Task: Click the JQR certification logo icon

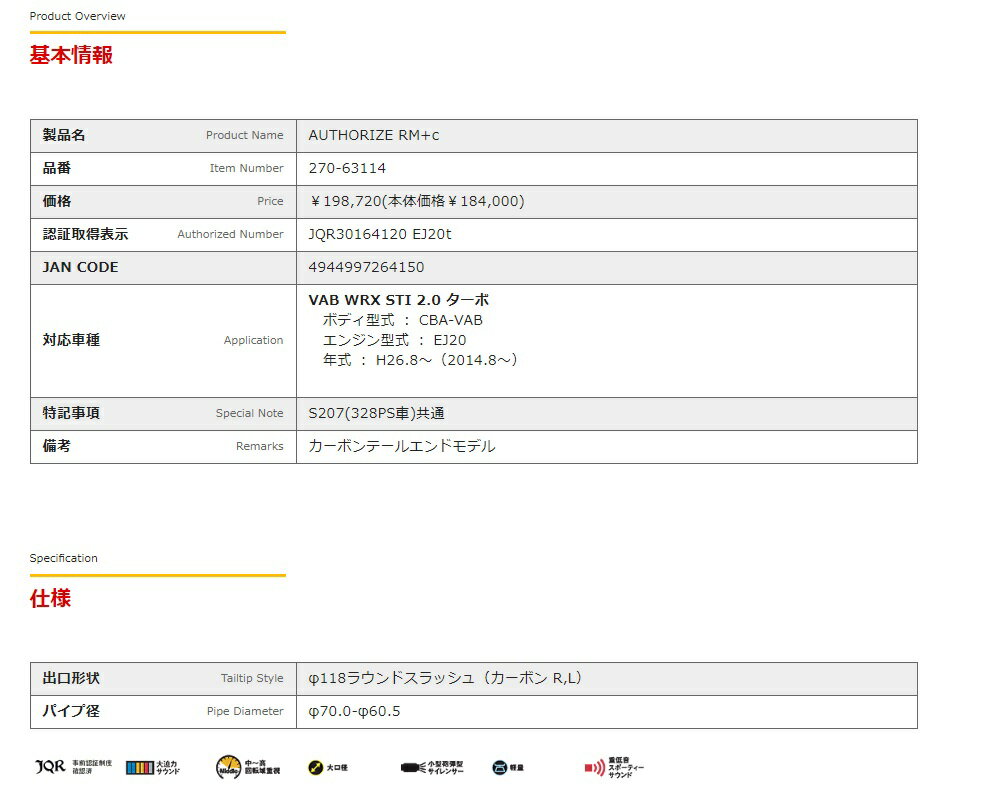Action: point(49,767)
